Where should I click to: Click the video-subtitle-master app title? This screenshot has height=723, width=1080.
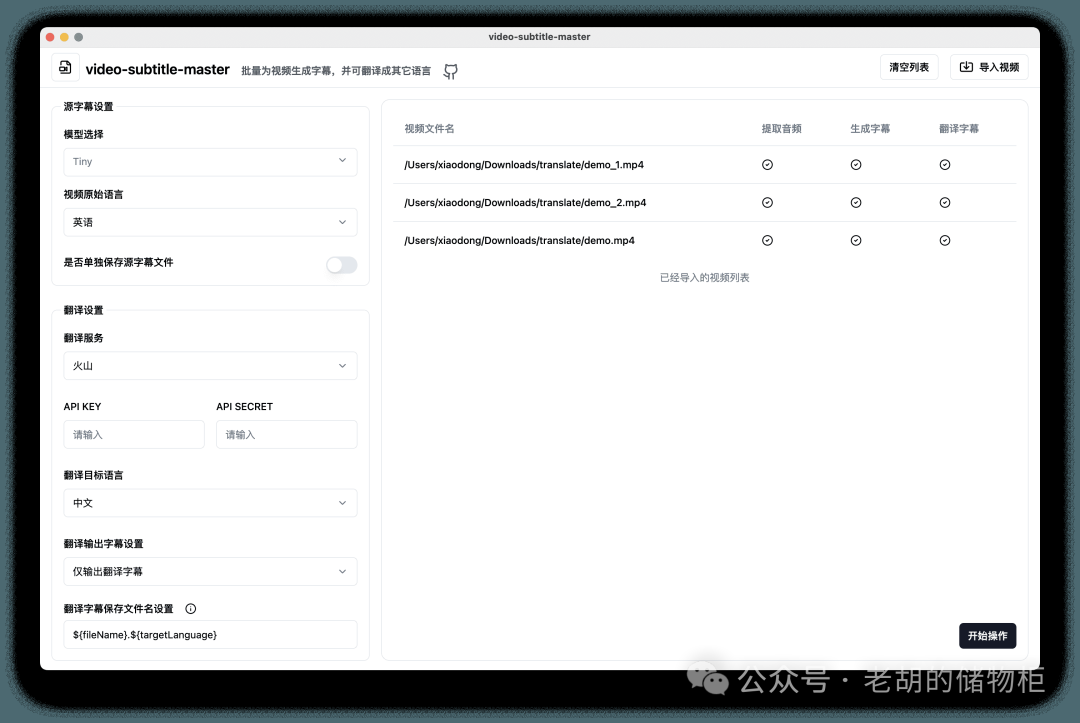coord(158,70)
